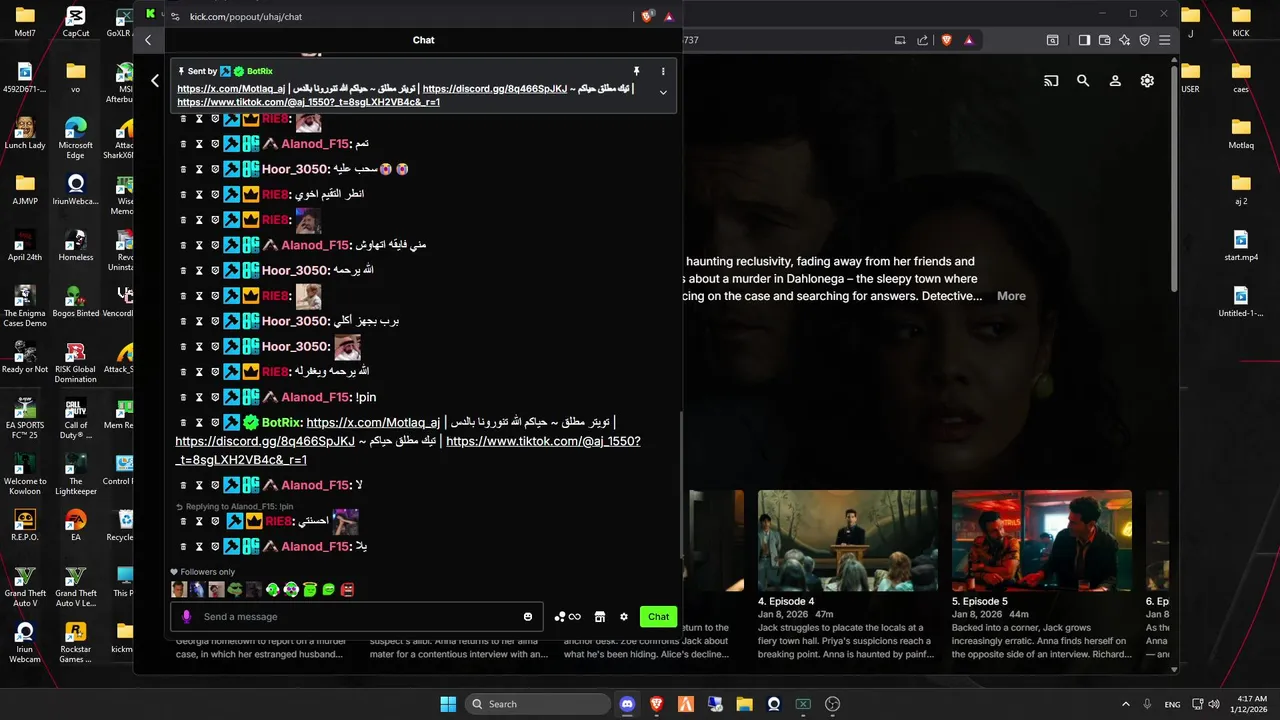Open tiktok.com link in BotRix chat message
1280x720 pixels.
(x=543, y=441)
